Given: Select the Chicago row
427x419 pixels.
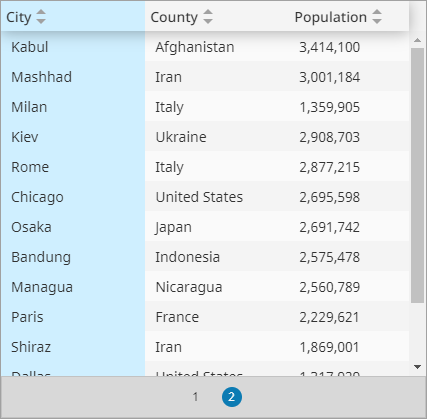Looking at the screenshot, I should coord(205,197).
